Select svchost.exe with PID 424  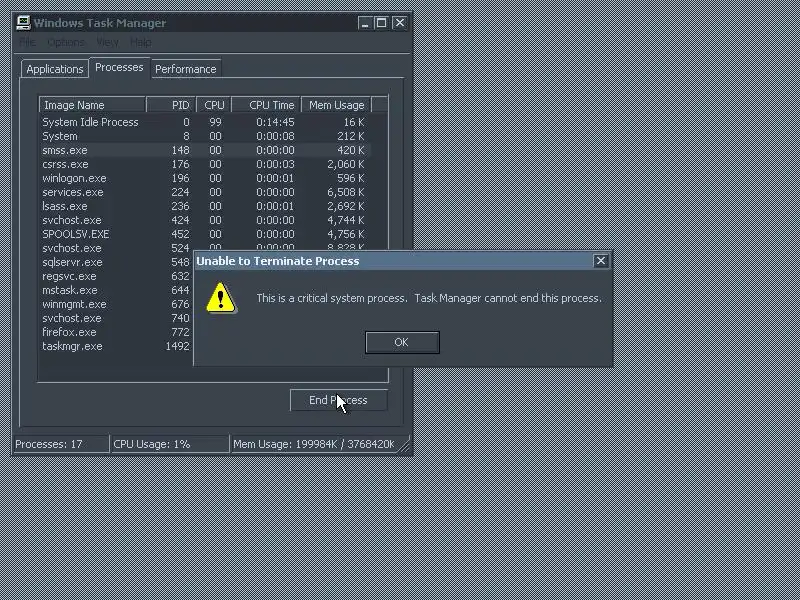click(x=205, y=220)
